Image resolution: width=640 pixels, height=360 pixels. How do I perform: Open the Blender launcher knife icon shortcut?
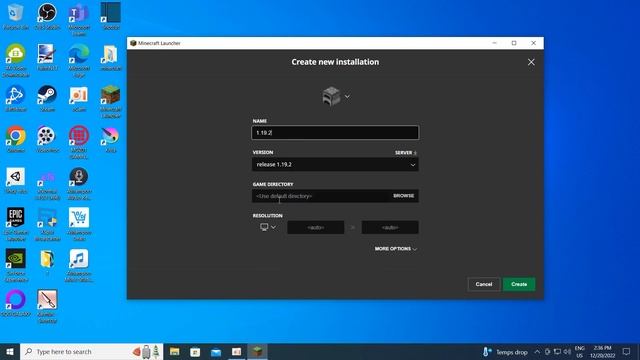(x=47, y=305)
